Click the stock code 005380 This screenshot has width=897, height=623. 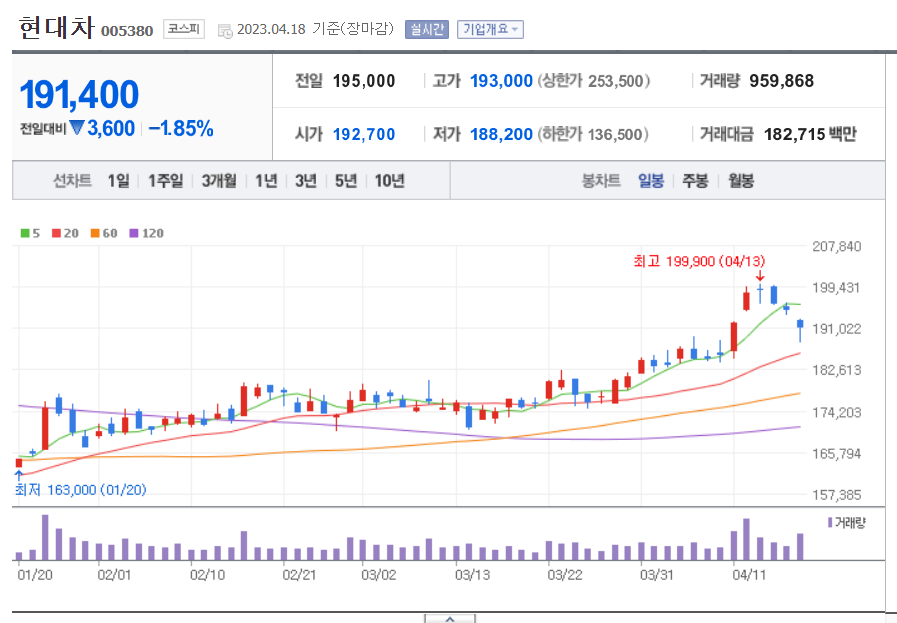click(x=127, y=31)
